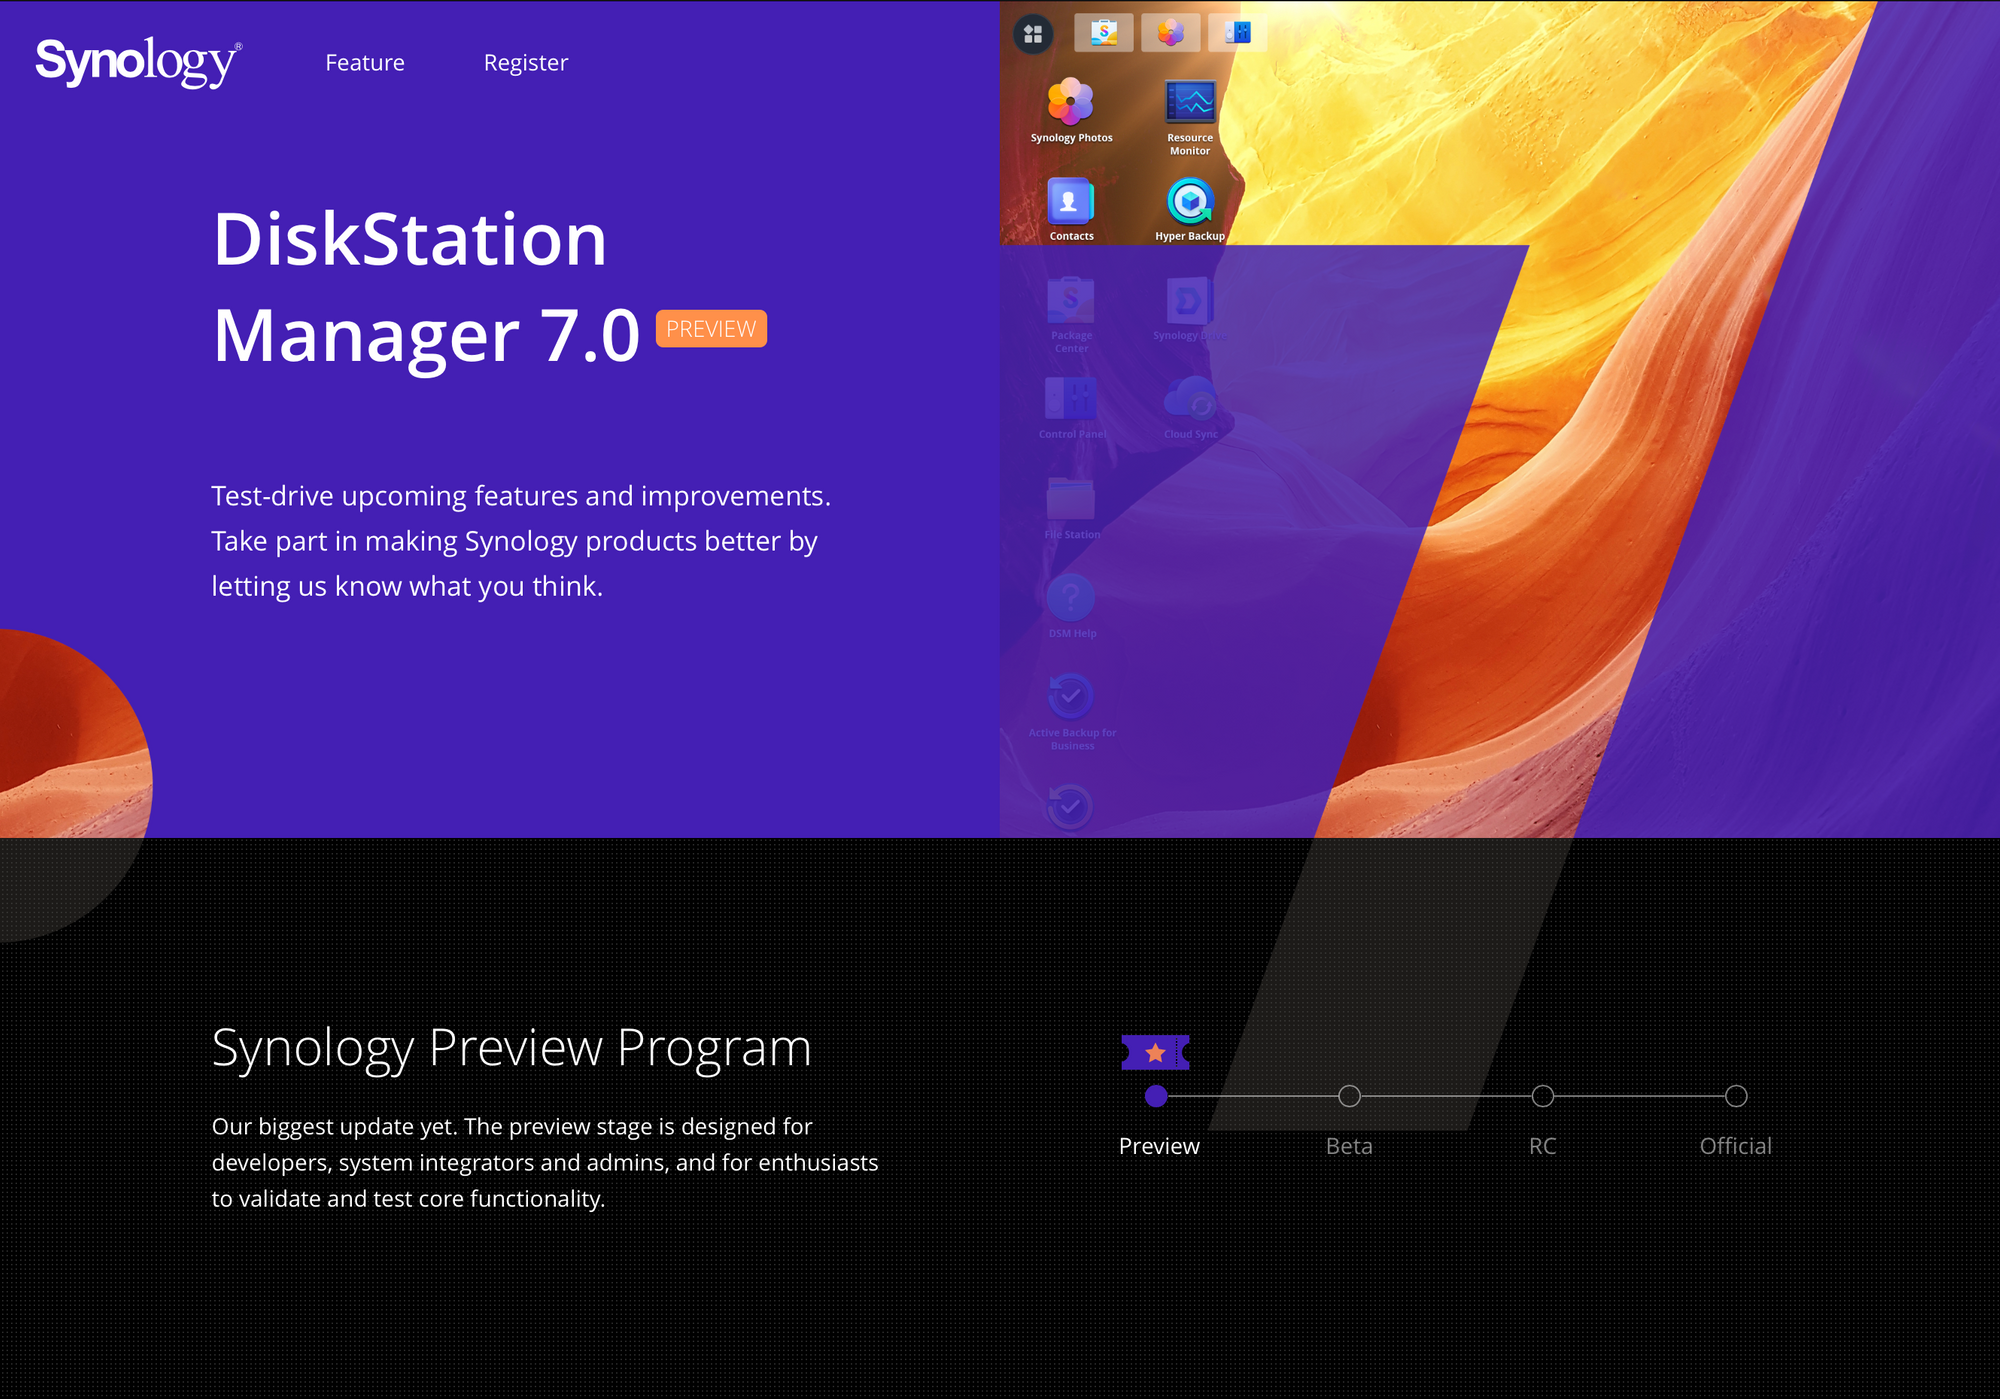Click the Control Panel taskbar icon
Viewport: 2000px width, 1399px height.
click(x=1238, y=33)
